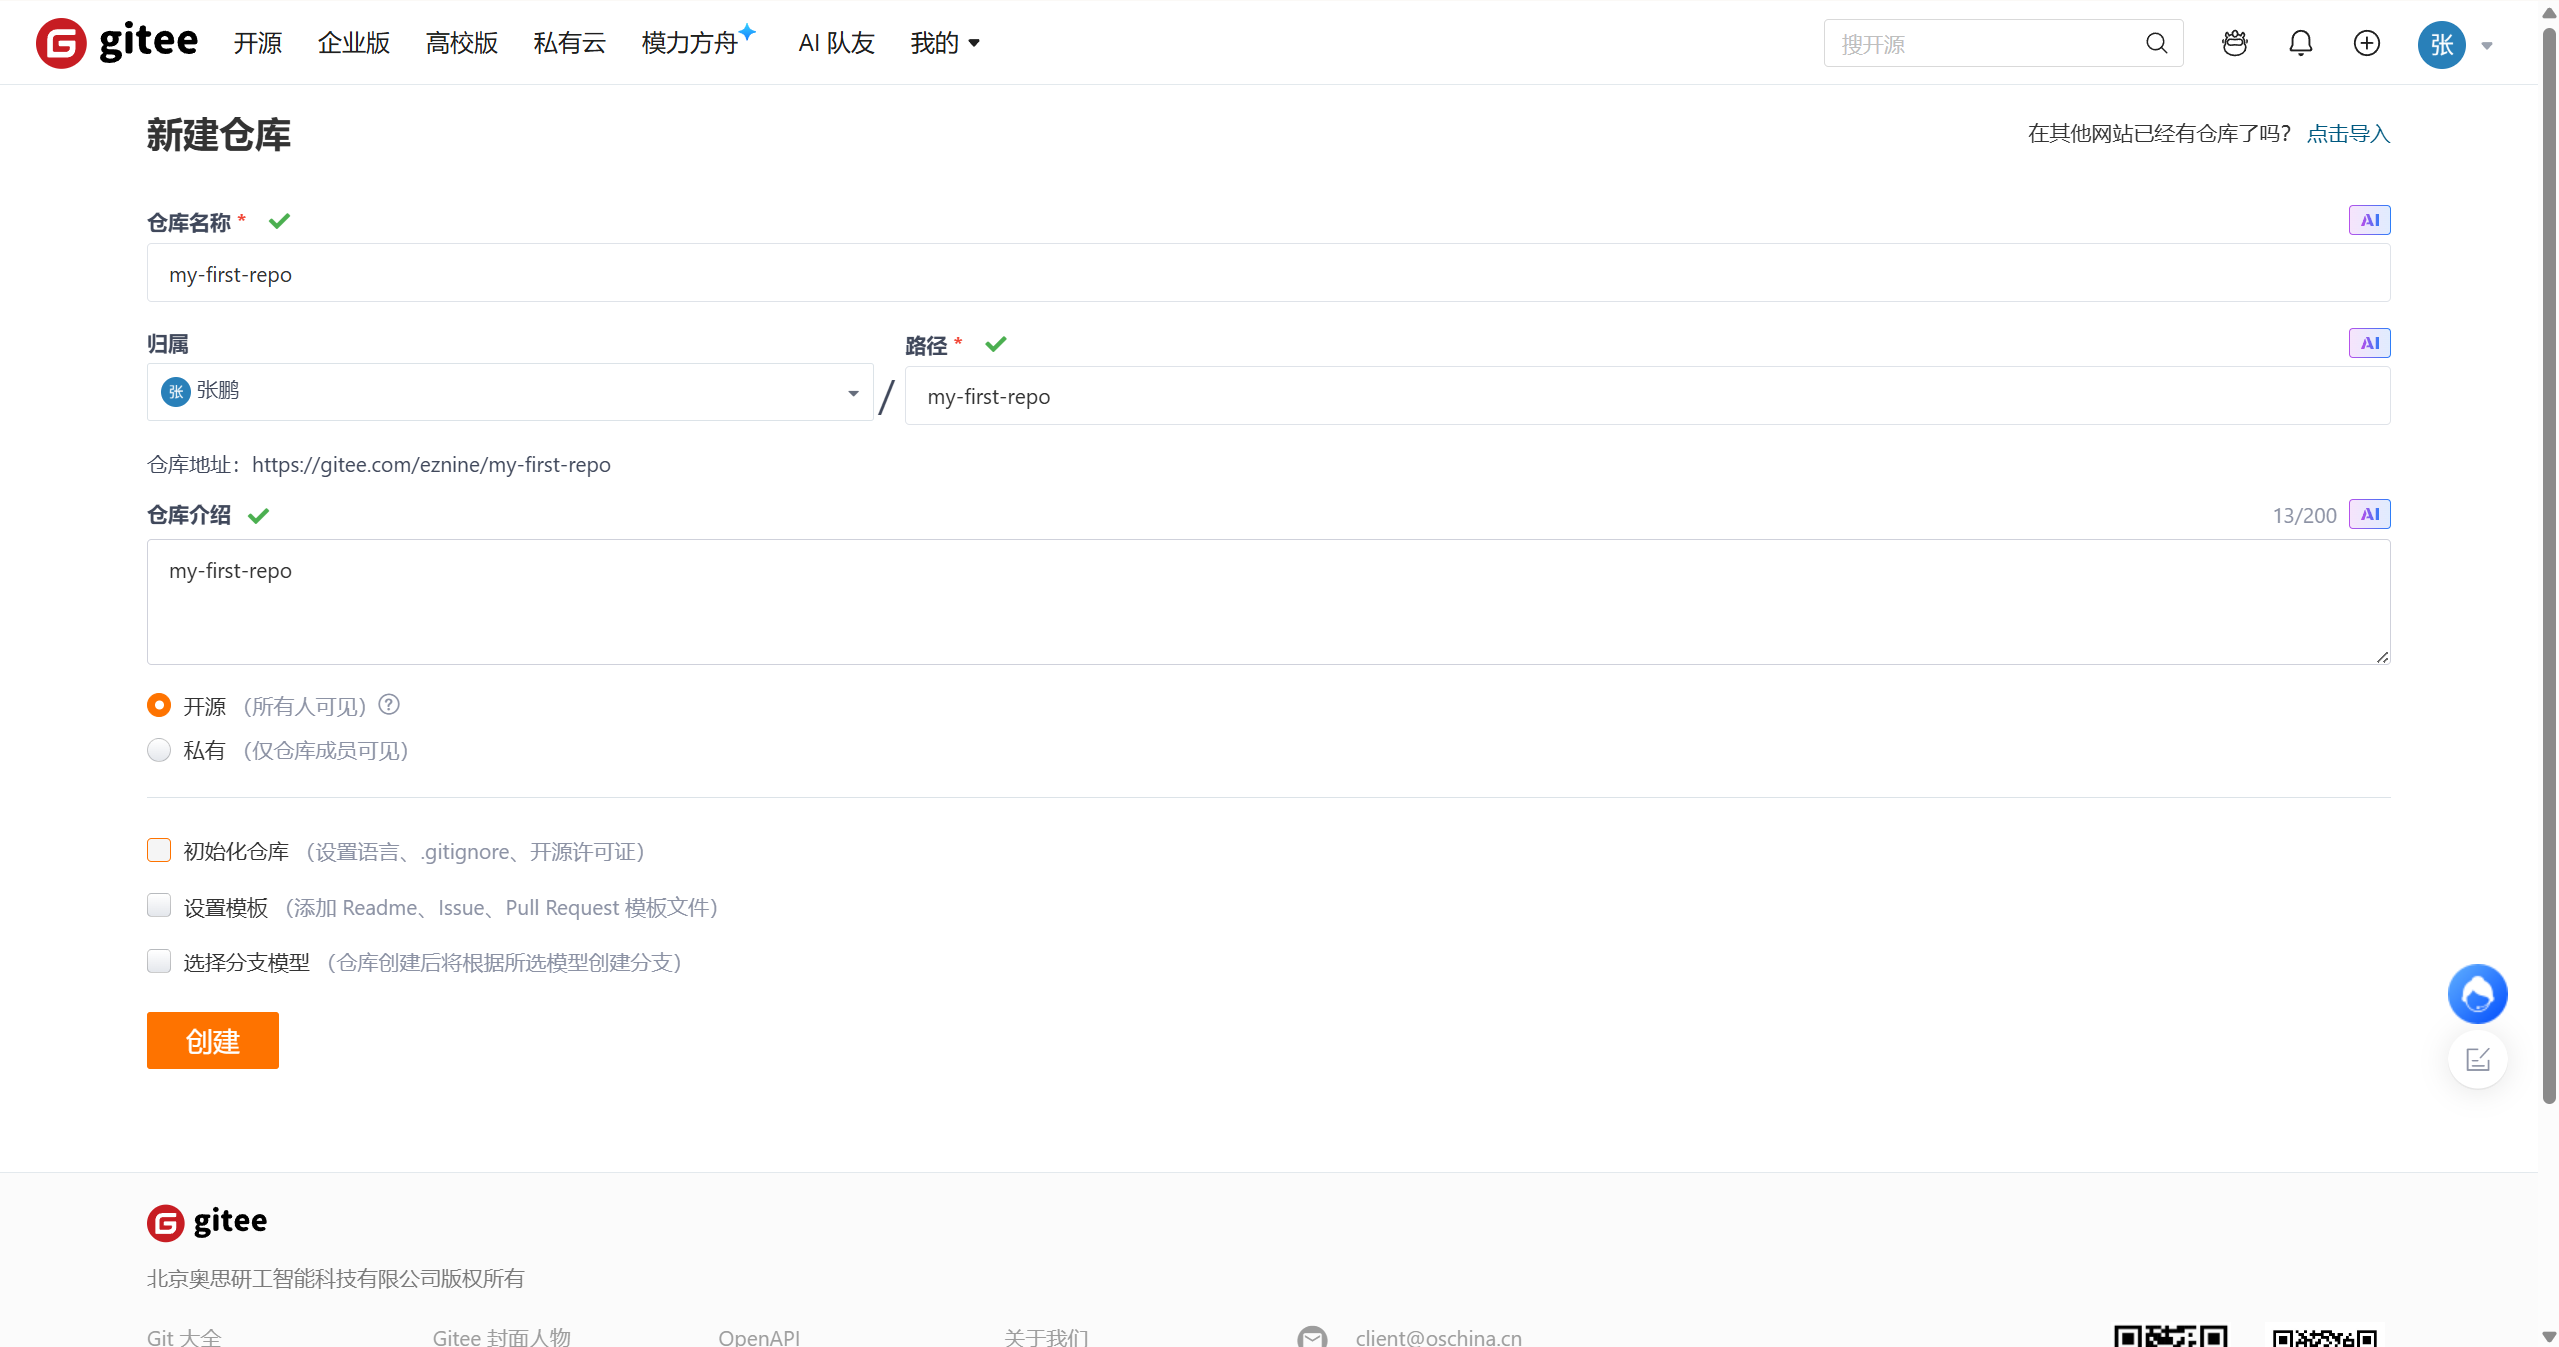Open the AI 队友 nav item

click(837, 43)
